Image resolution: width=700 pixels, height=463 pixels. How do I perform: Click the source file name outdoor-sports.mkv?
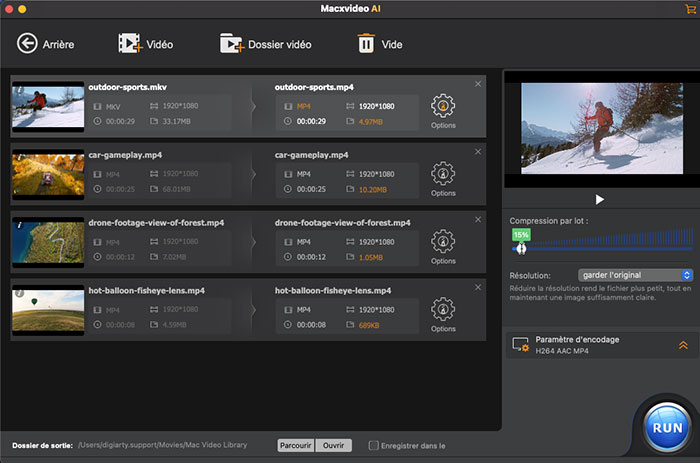coord(128,87)
